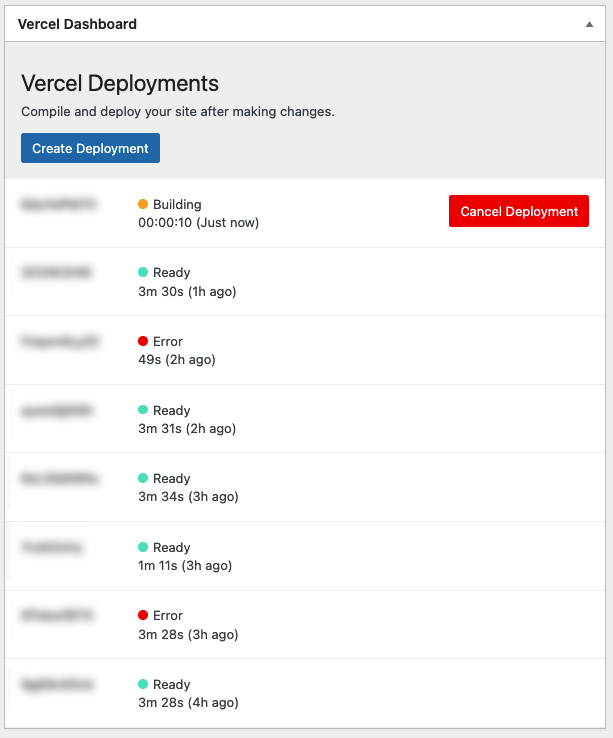Select '3m 28s (4h ago)' text
613x738 pixels.
point(188,703)
